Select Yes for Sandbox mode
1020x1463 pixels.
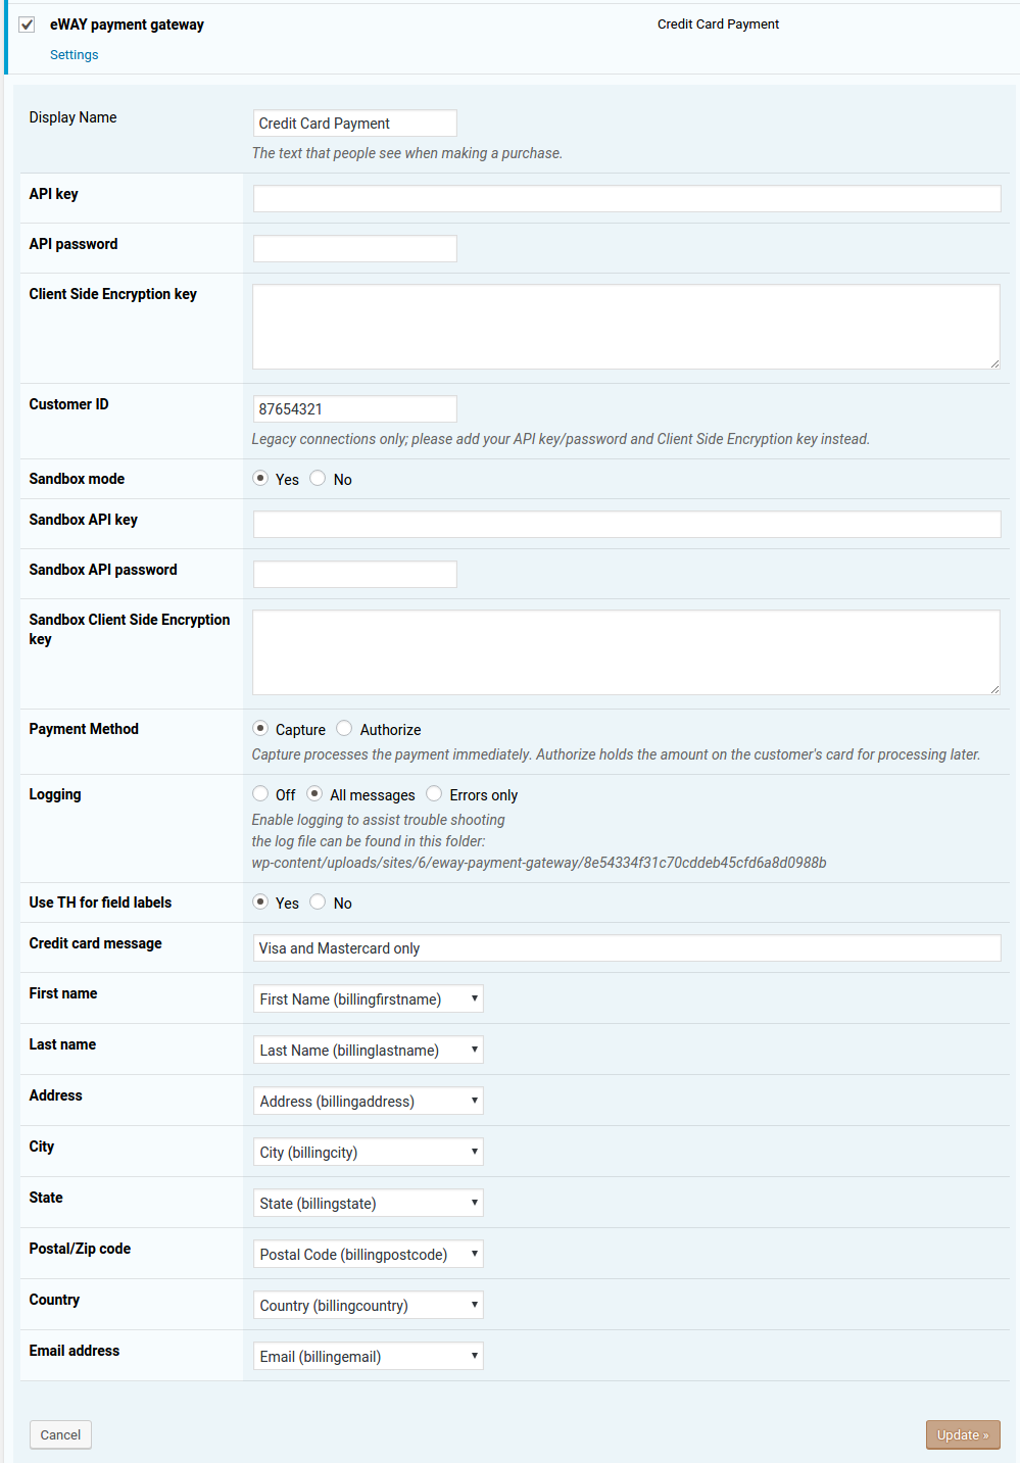(261, 479)
